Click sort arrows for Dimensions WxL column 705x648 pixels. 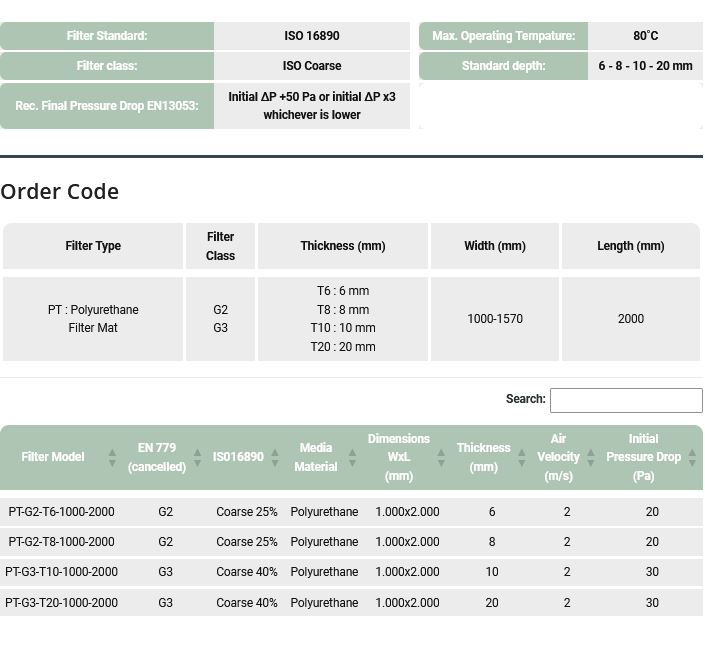click(441, 457)
